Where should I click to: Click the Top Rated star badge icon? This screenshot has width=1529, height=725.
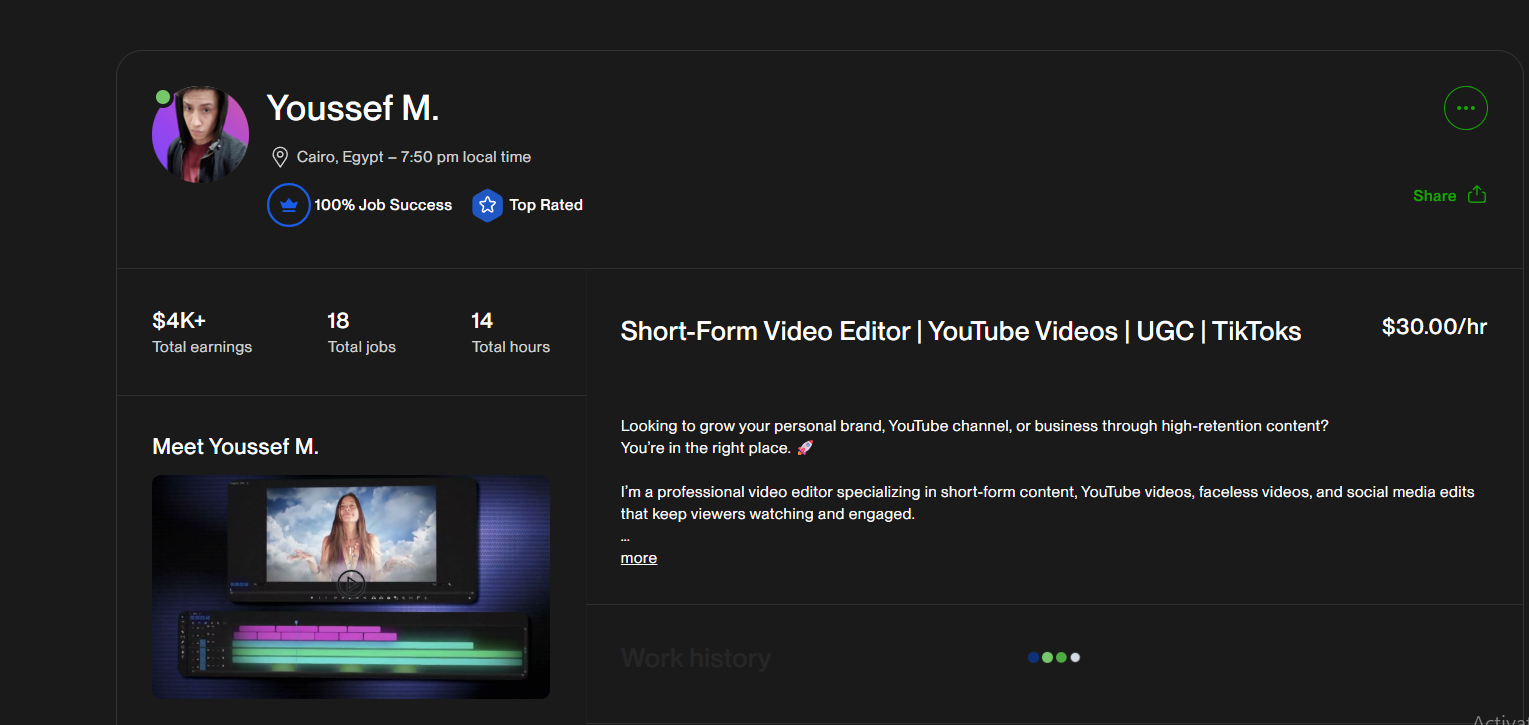[x=487, y=205]
